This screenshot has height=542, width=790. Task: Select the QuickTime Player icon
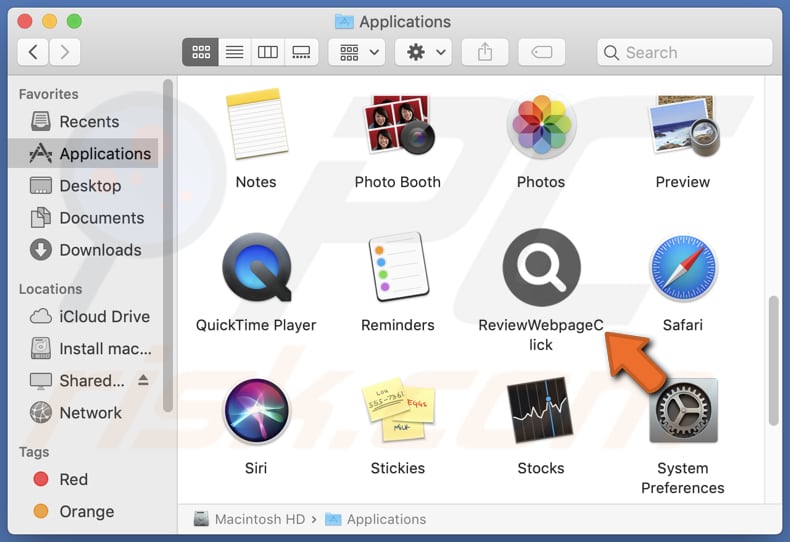click(256, 267)
